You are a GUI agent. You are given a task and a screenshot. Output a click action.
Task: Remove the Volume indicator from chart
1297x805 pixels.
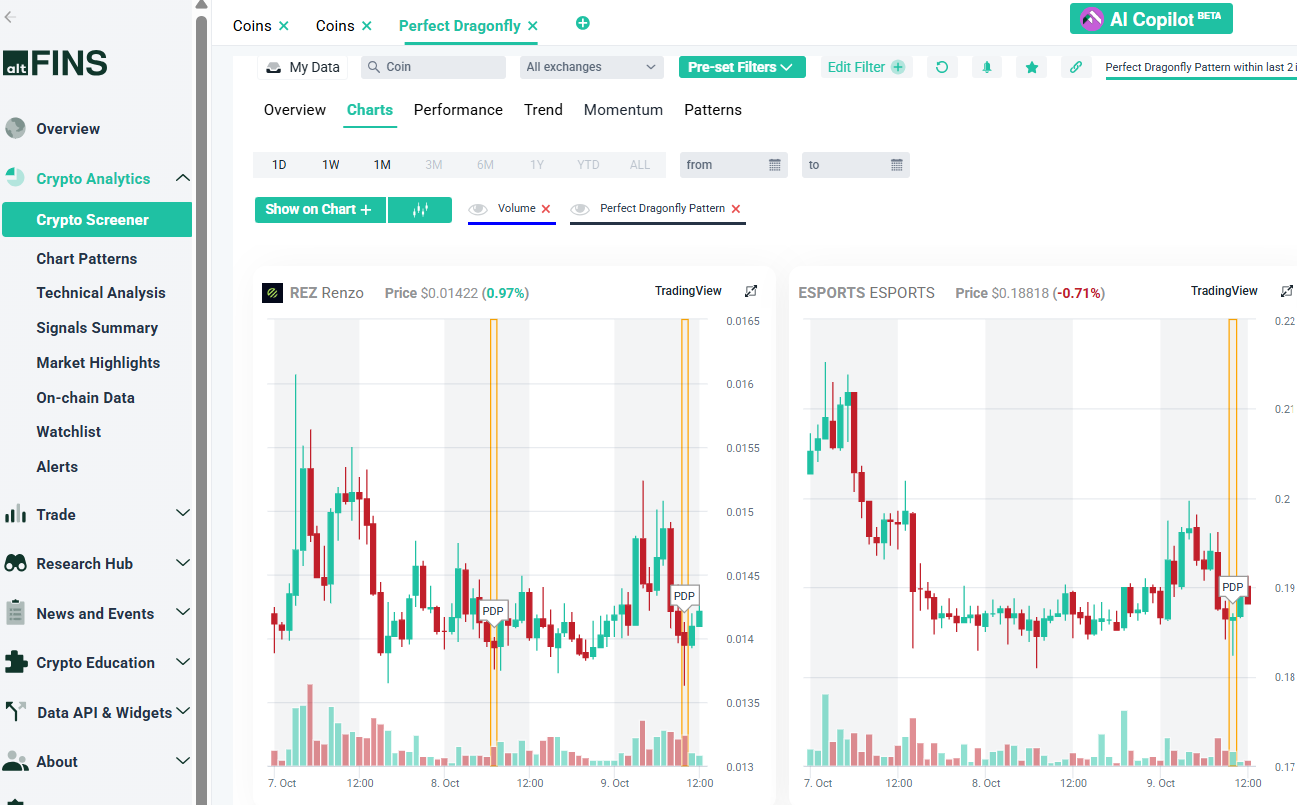coord(546,209)
